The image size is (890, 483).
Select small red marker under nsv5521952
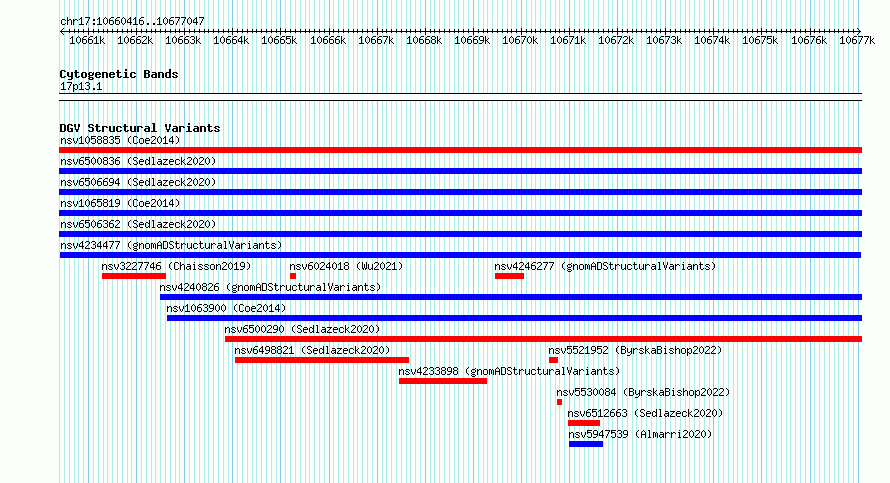pos(553,360)
